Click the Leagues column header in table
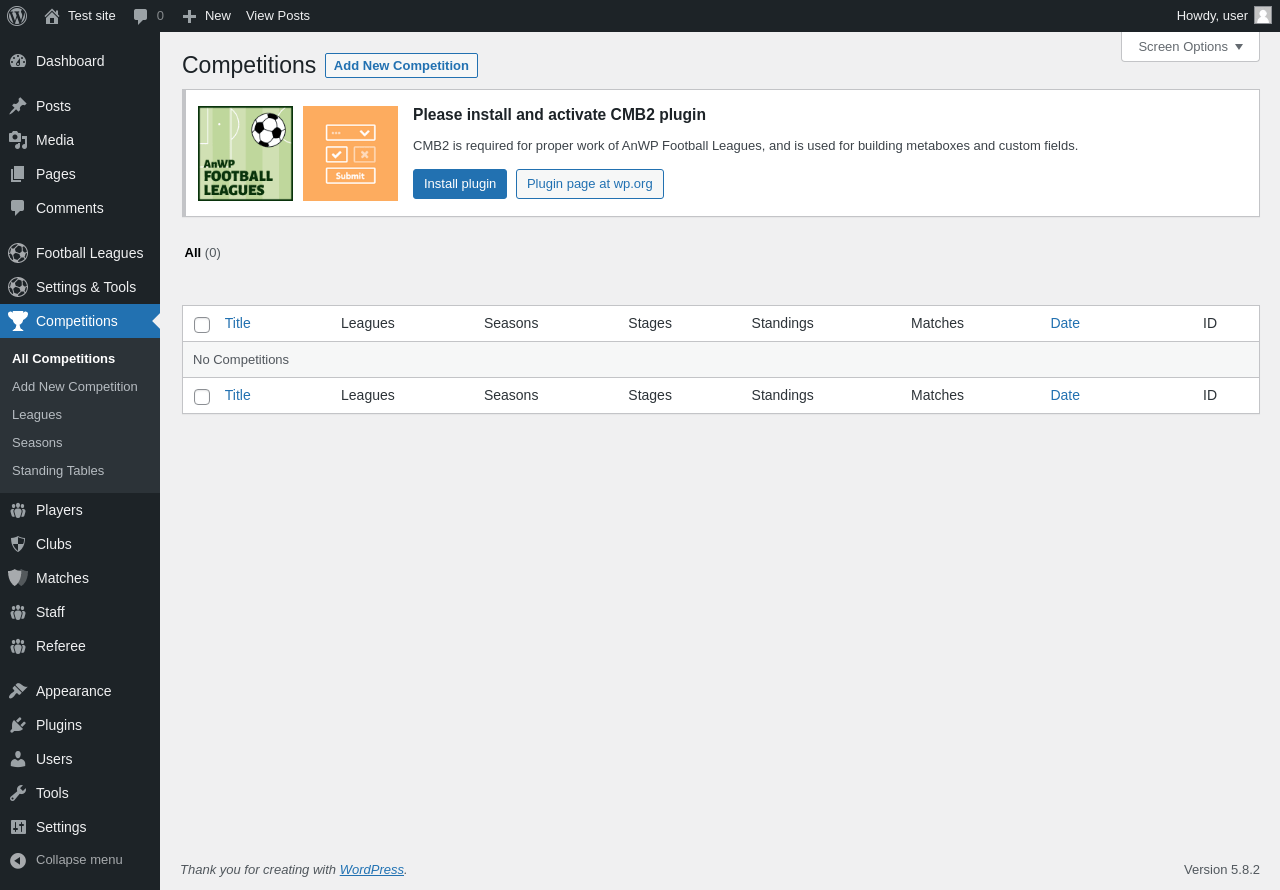This screenshot has height=890, width=1280. click(368, 323)
